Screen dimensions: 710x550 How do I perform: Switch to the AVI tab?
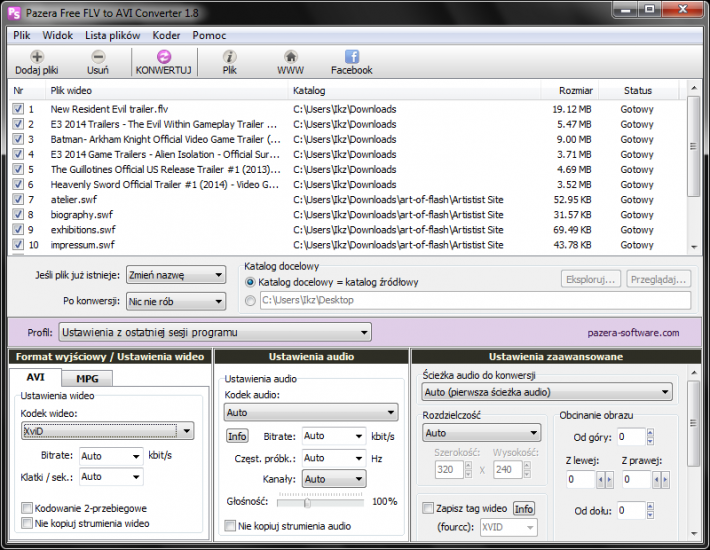pos(35,377)
